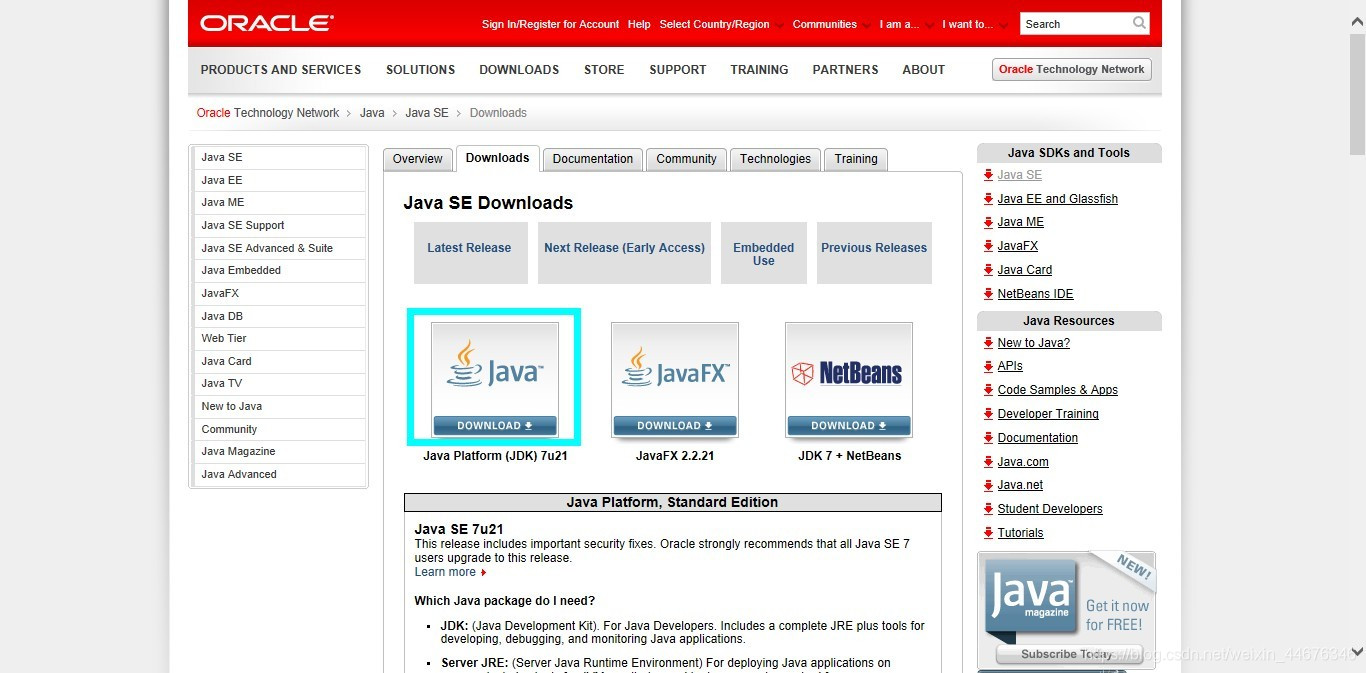
Task: Open the Store menu
Action: (x=604, y=70)
